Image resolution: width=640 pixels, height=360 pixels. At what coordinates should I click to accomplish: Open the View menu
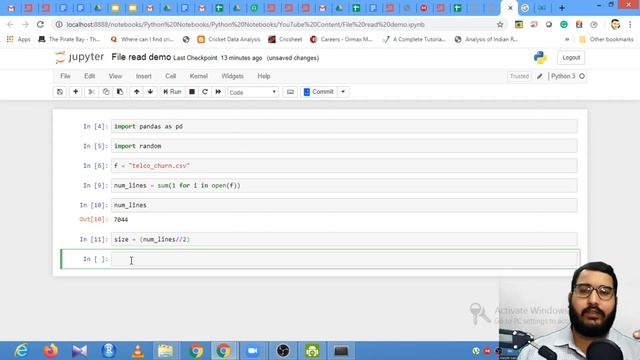click(x=115, y=76)
